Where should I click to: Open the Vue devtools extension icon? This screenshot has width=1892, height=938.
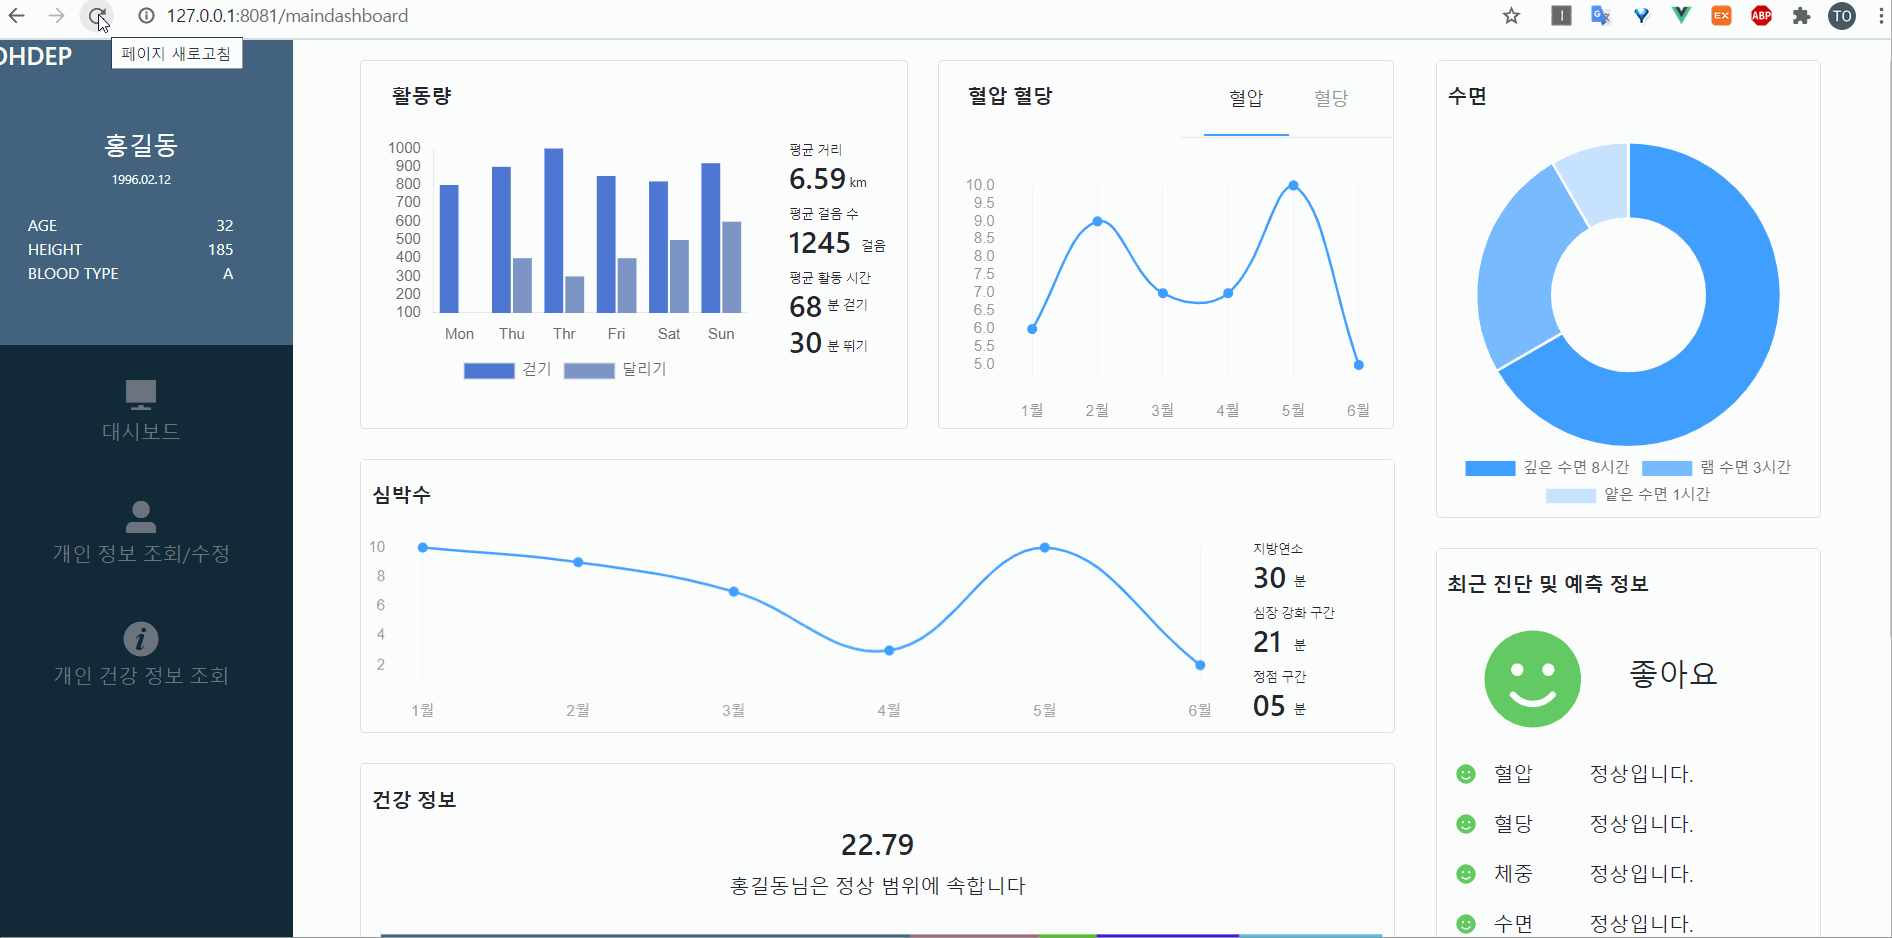point(1681,16)
